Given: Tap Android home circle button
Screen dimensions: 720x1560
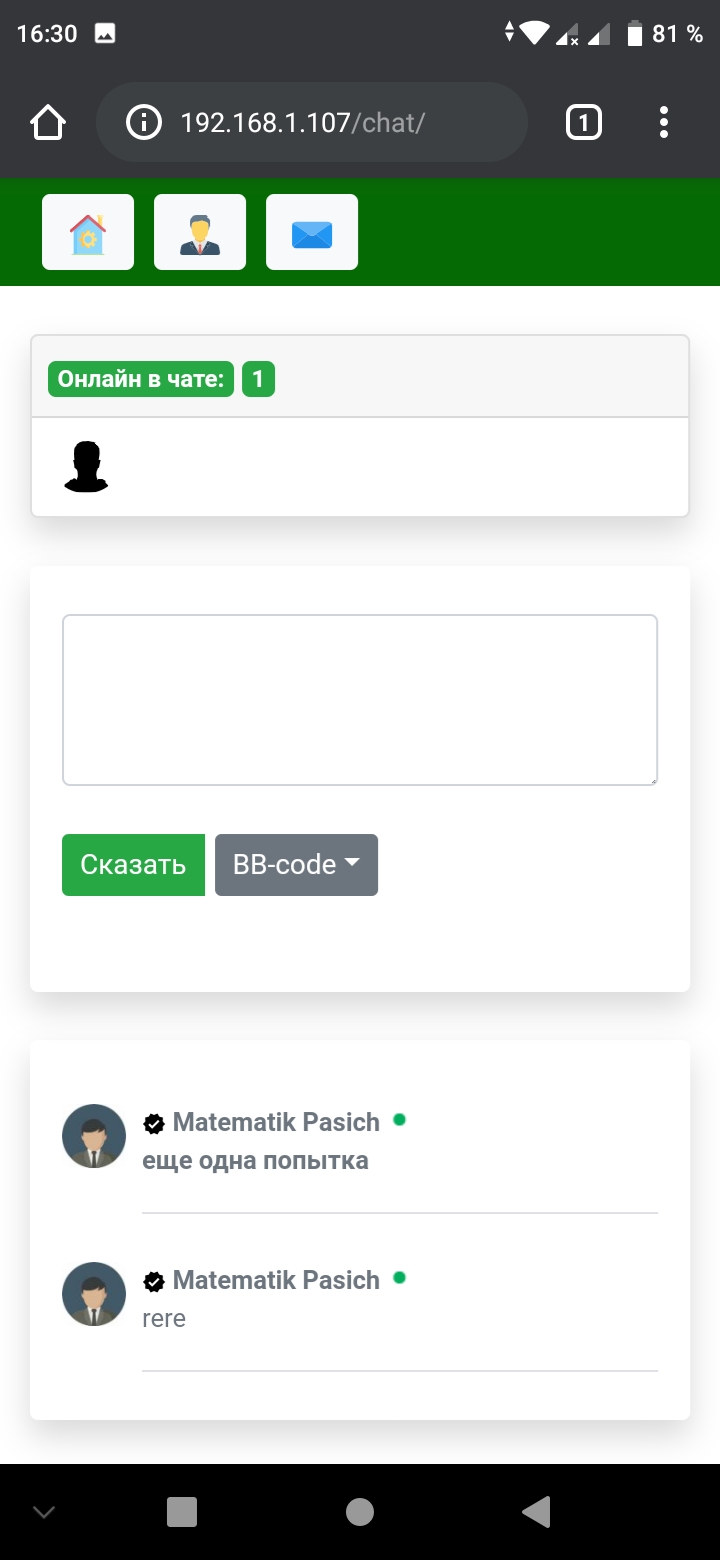Looking at the screenshot, I should pos(360,1512).
